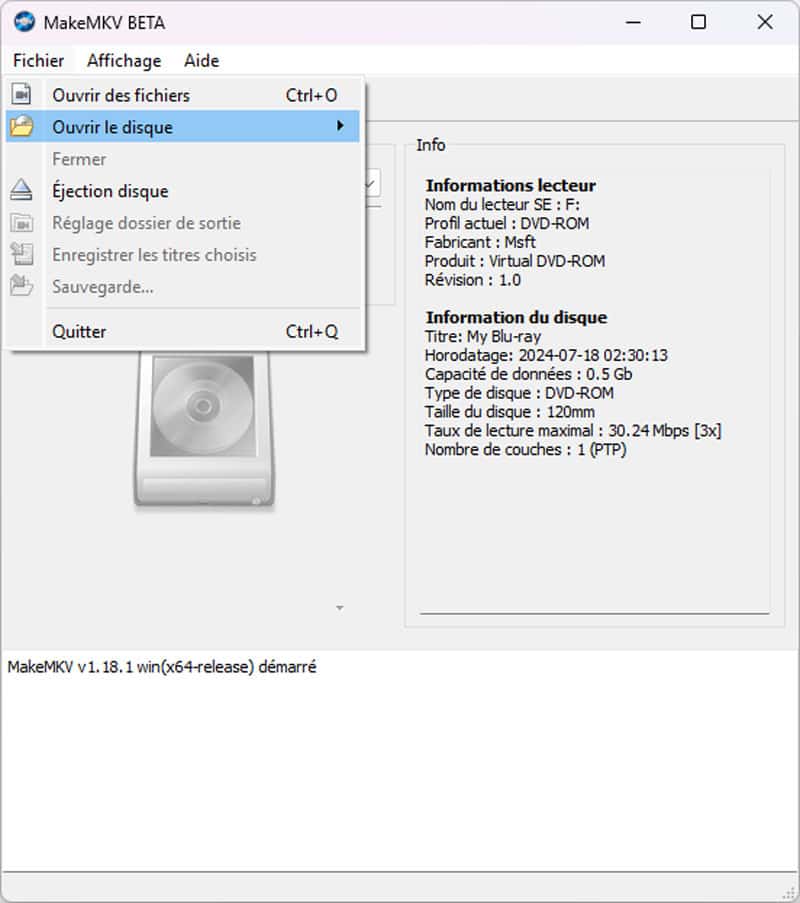Screen dimensions: 800x903
Task: Click 'Profil actuel : DVD-ROM' line
Action: (x=507, y=223)
